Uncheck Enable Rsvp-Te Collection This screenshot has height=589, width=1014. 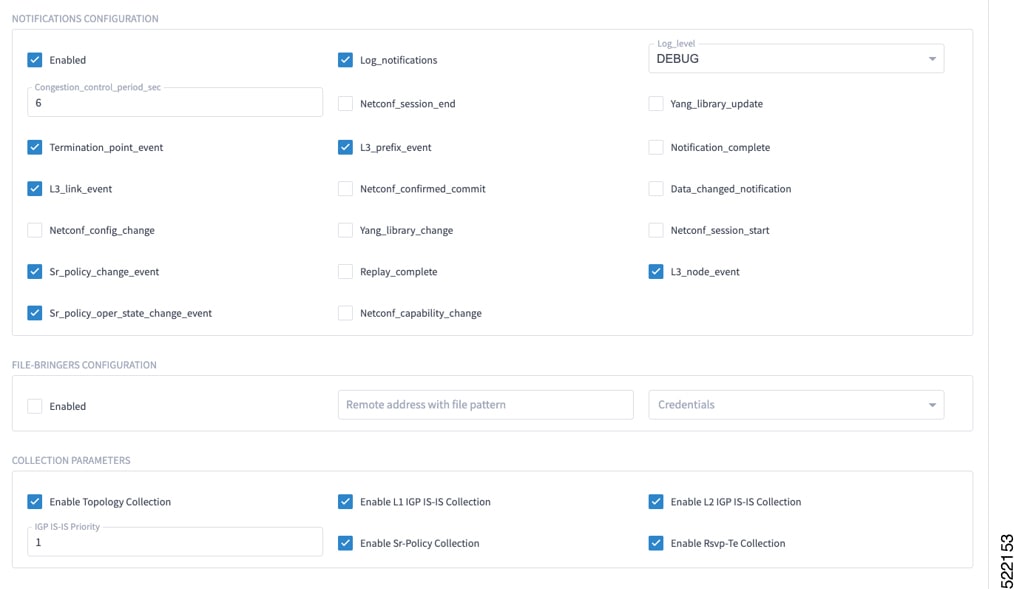click(656, 543)
